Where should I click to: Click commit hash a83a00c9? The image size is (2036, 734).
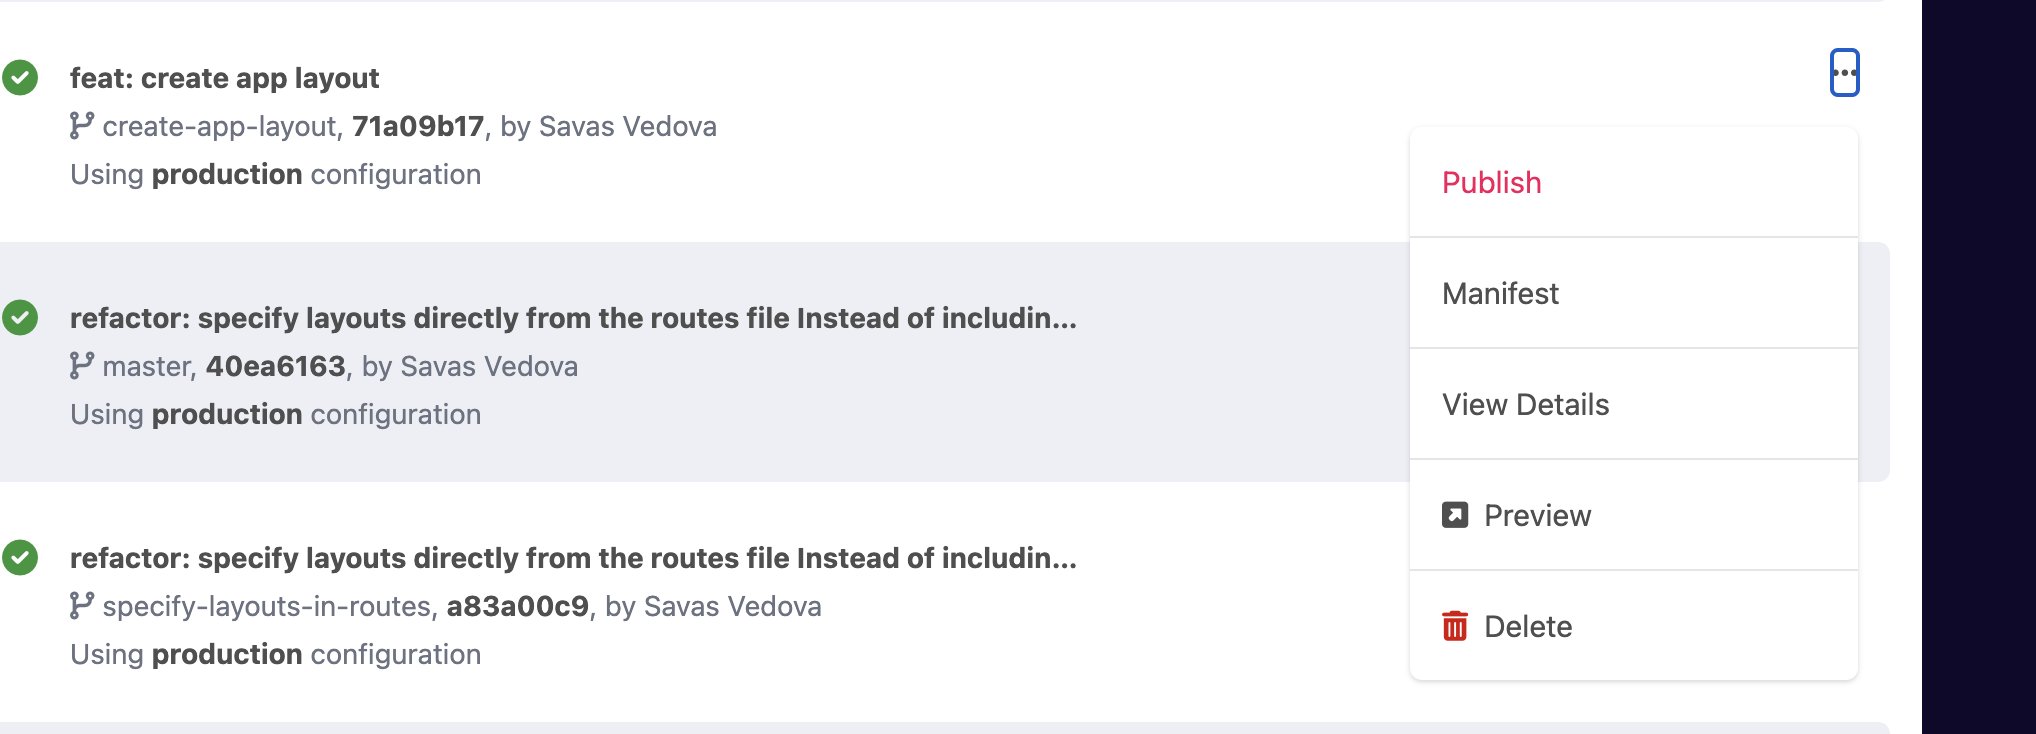click(517, 607)
